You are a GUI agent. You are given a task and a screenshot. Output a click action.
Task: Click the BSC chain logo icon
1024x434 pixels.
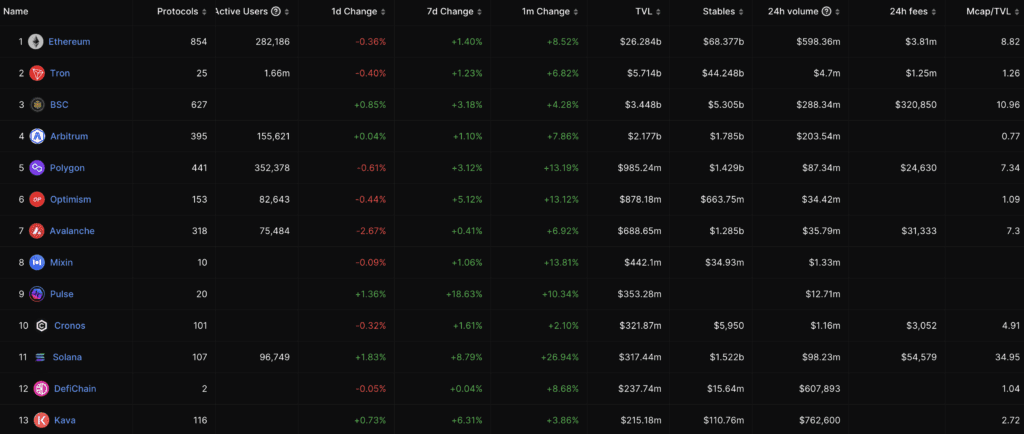(x=37, y=104)
